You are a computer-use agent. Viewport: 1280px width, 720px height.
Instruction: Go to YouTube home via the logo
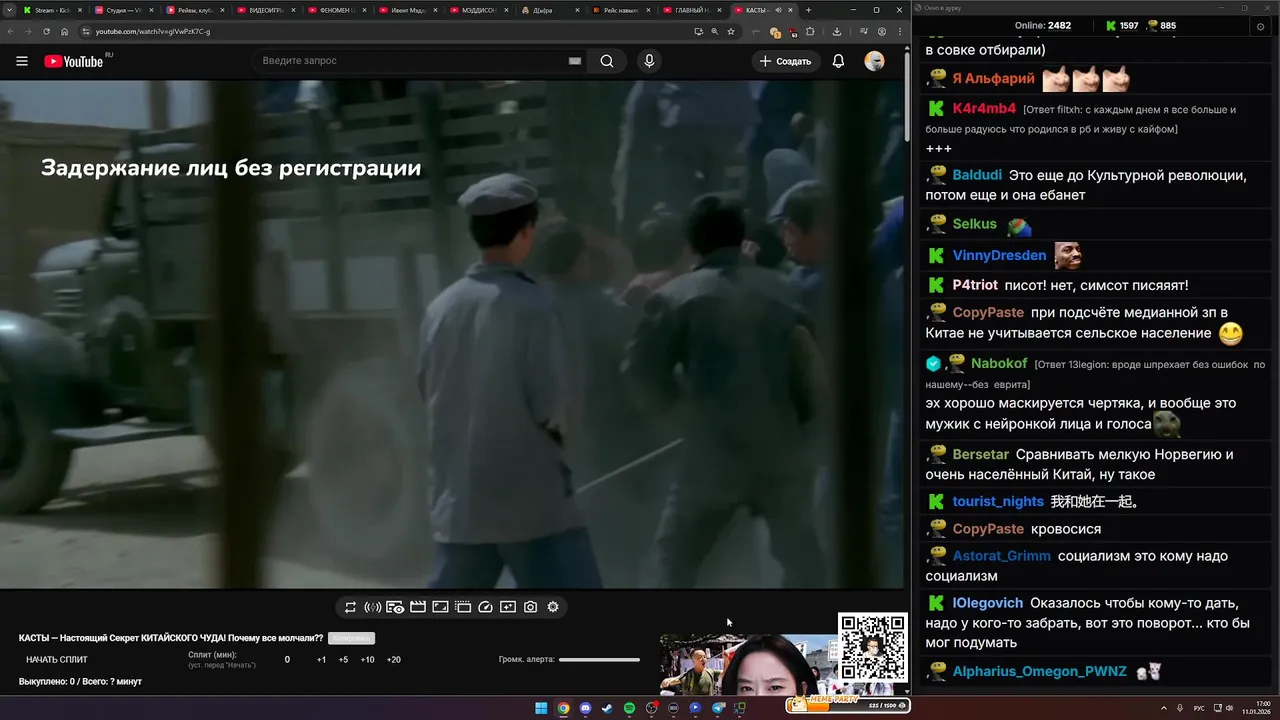click(x=73, y=61)
